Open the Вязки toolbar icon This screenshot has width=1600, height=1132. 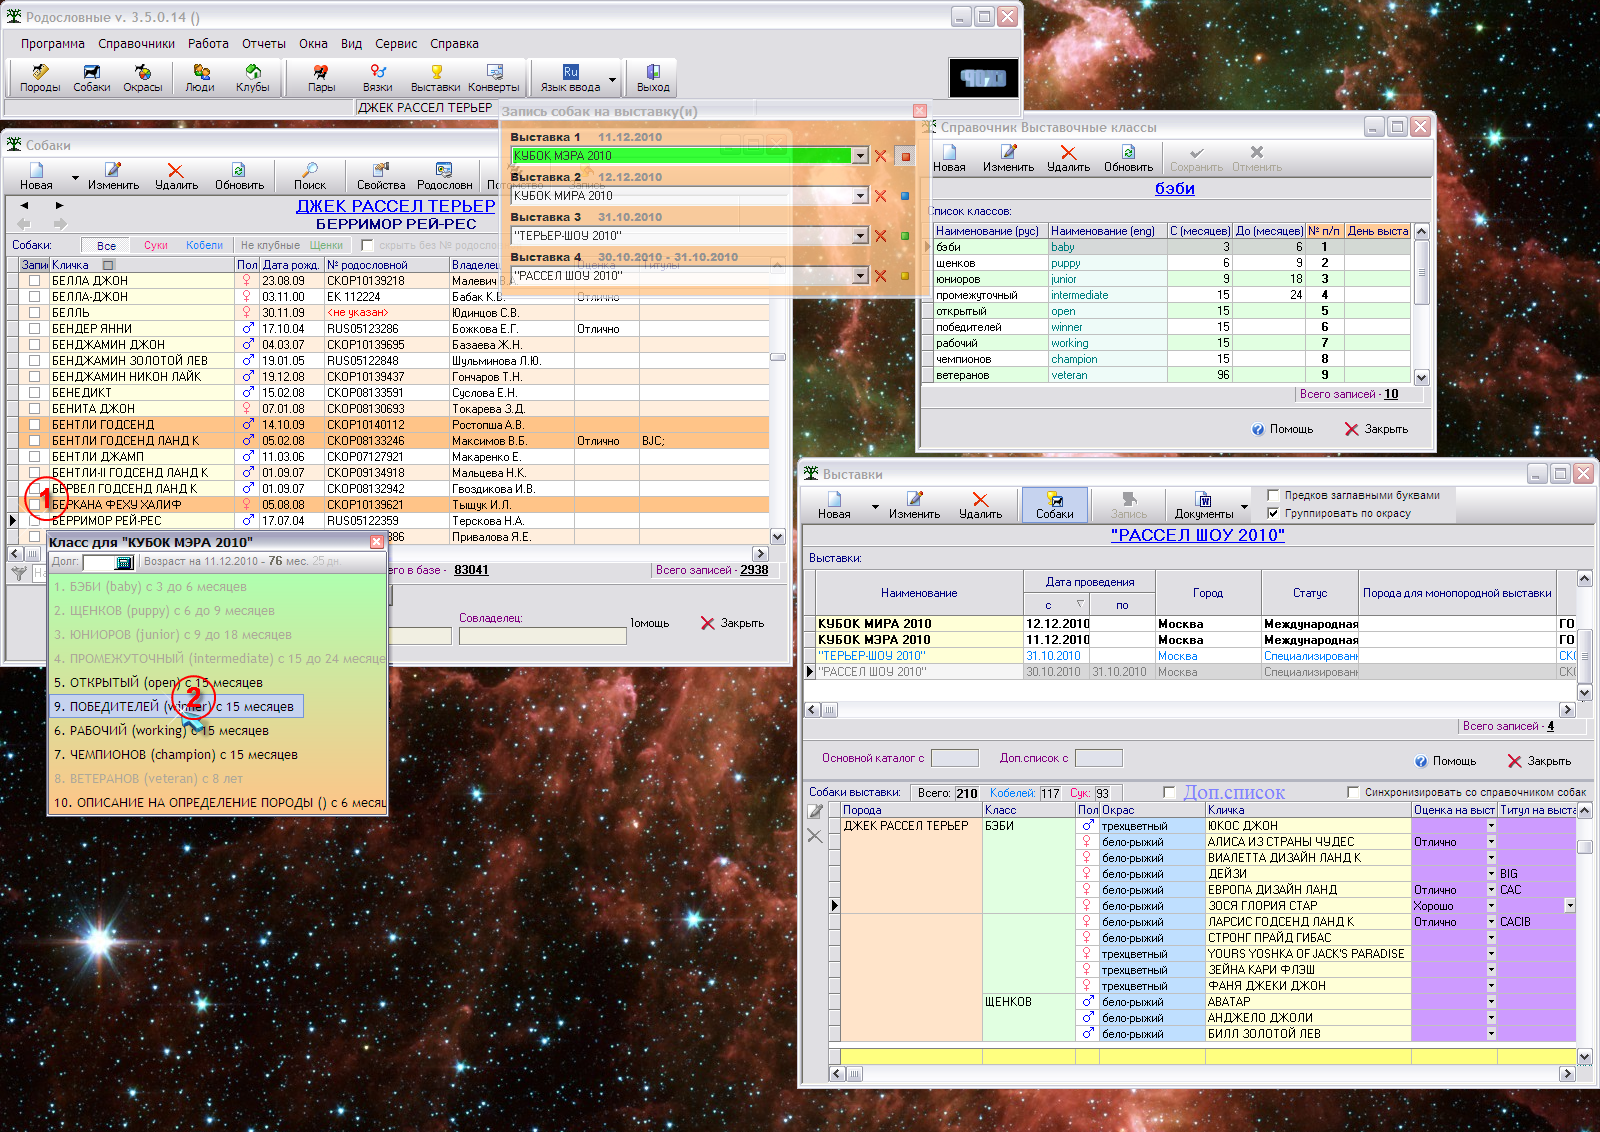[378, 78]
